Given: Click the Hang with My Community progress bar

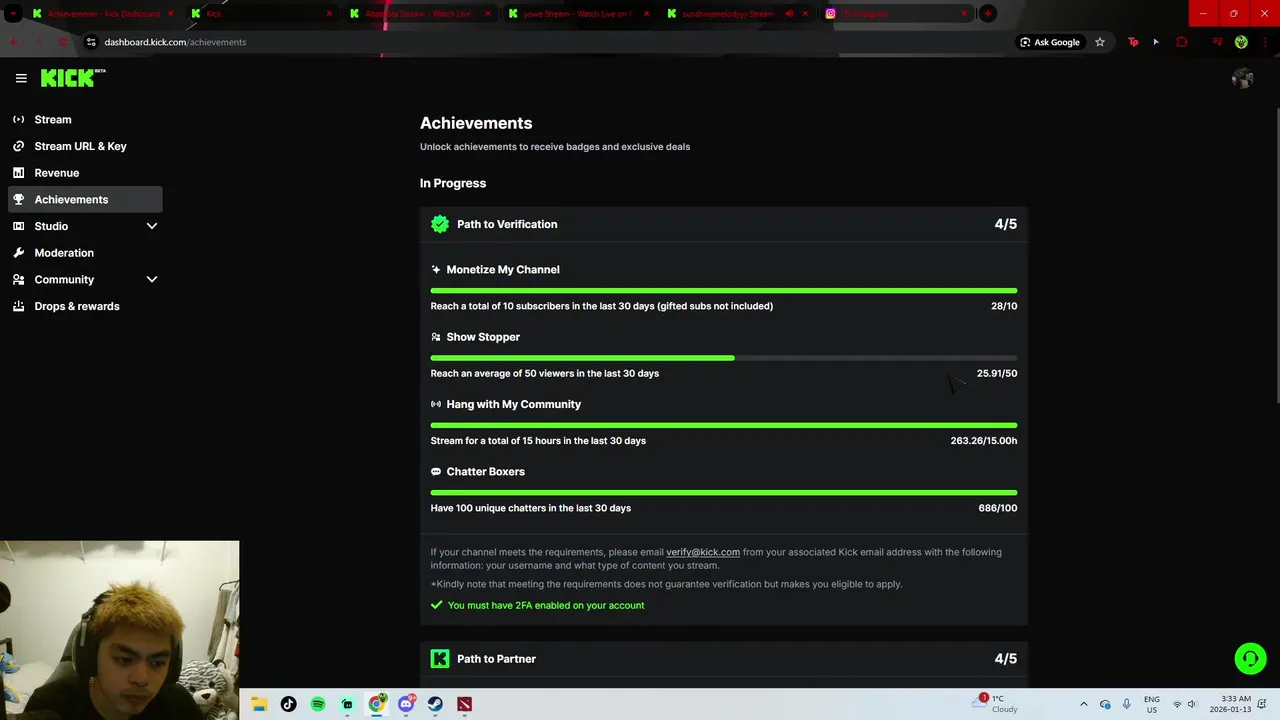Looking at the screenshot, I should pos(724,425).
